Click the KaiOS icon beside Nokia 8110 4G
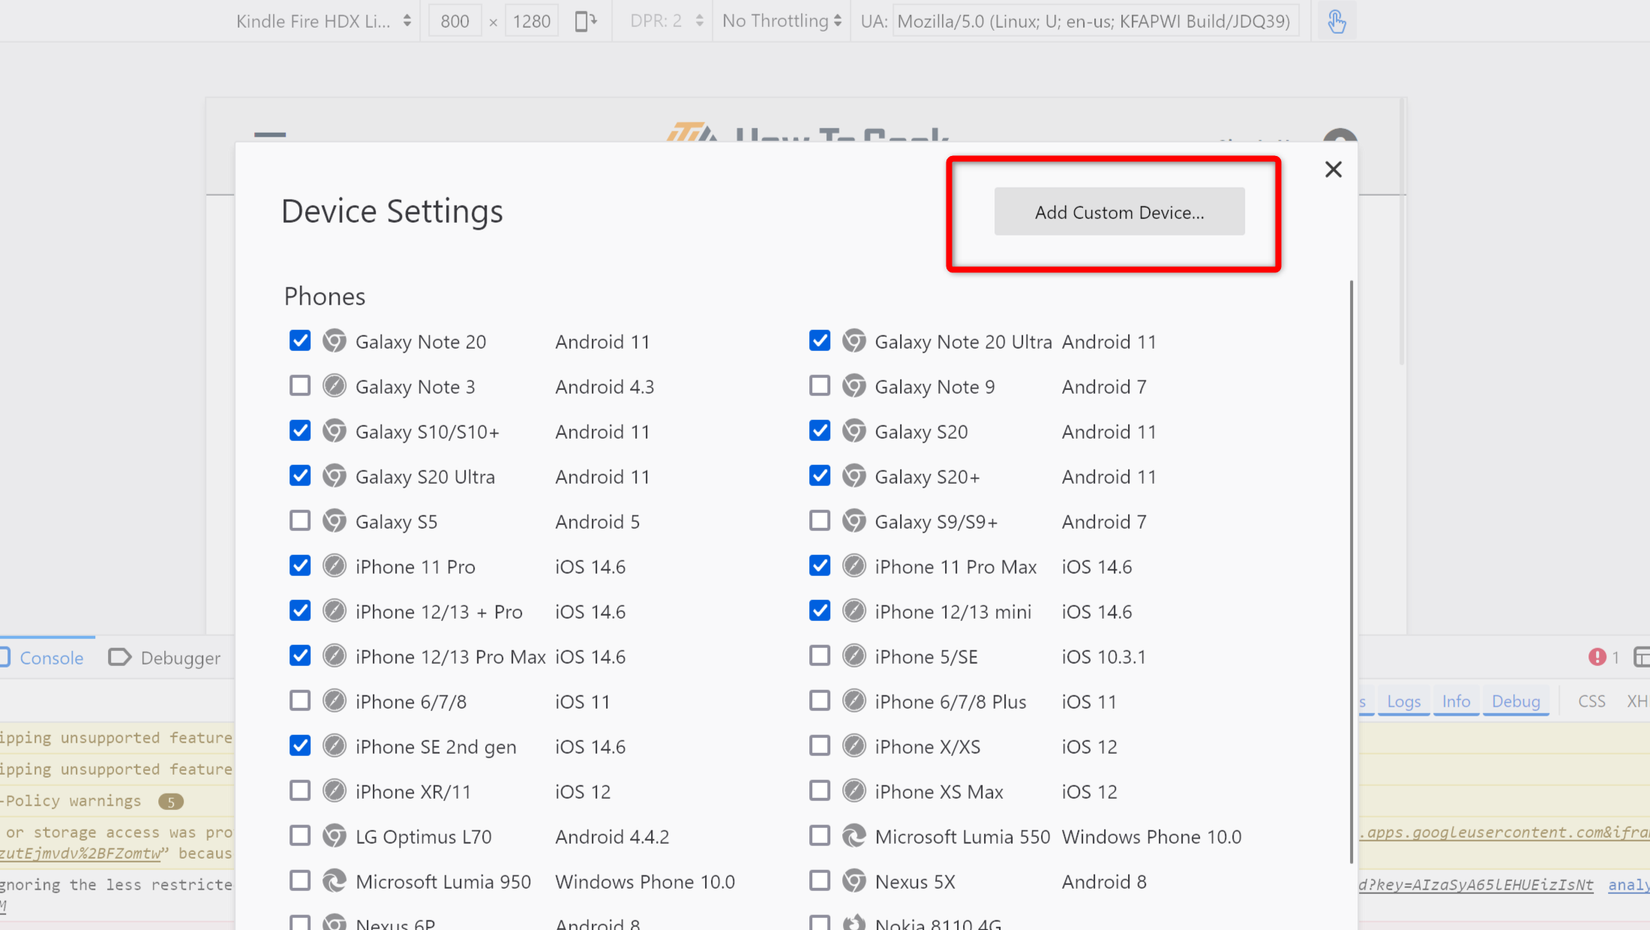The width and height of the screenshot is (1650, 930). (854, 922)
